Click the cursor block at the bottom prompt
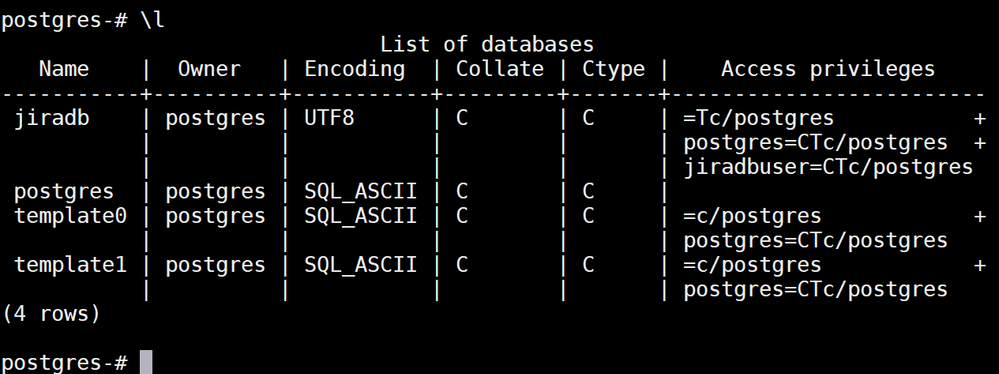Viewport: 999px width, 374px height. pos(146,362)
